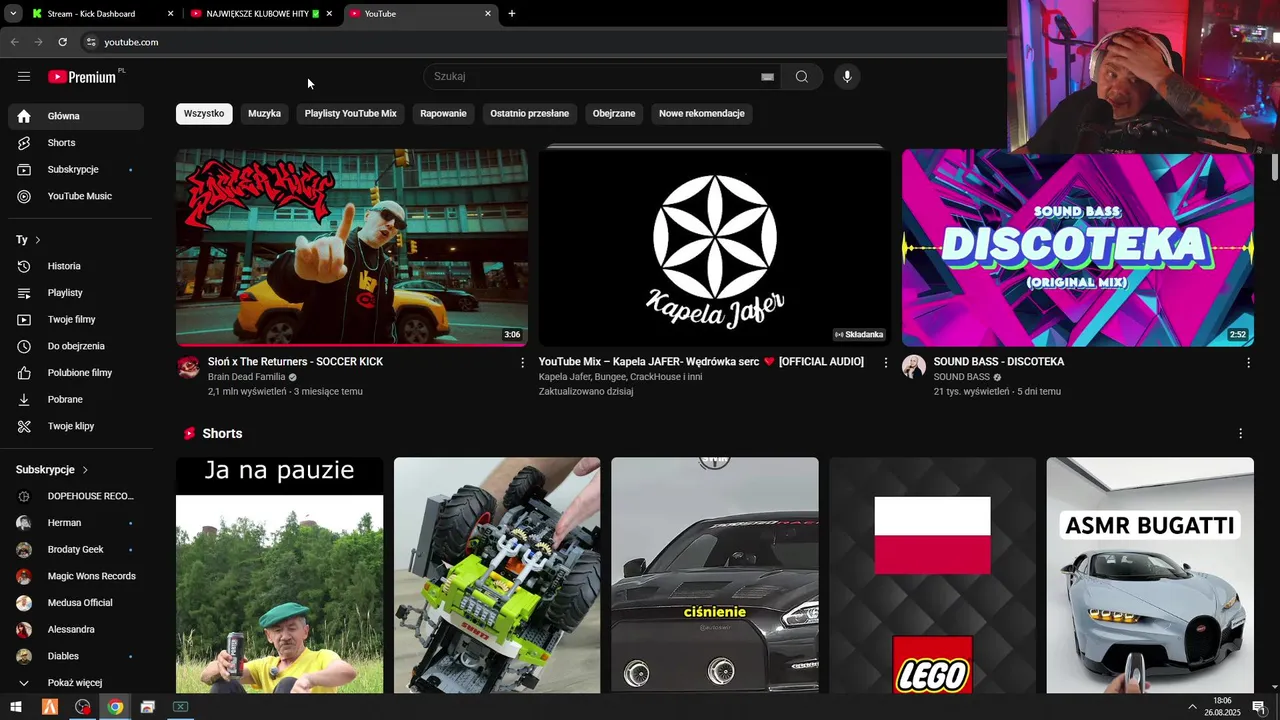Select Nowe rekomendacje chip
The image size is (1280, 720).
pyautogui.click(x=702, y=114)
